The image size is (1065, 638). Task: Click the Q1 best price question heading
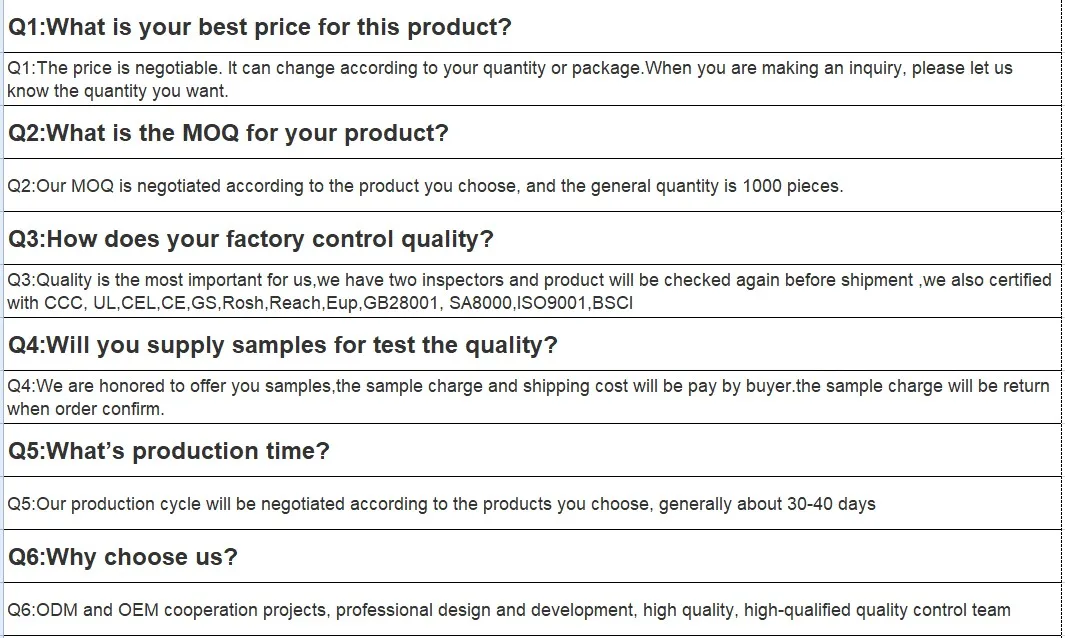tap(259, 27)
